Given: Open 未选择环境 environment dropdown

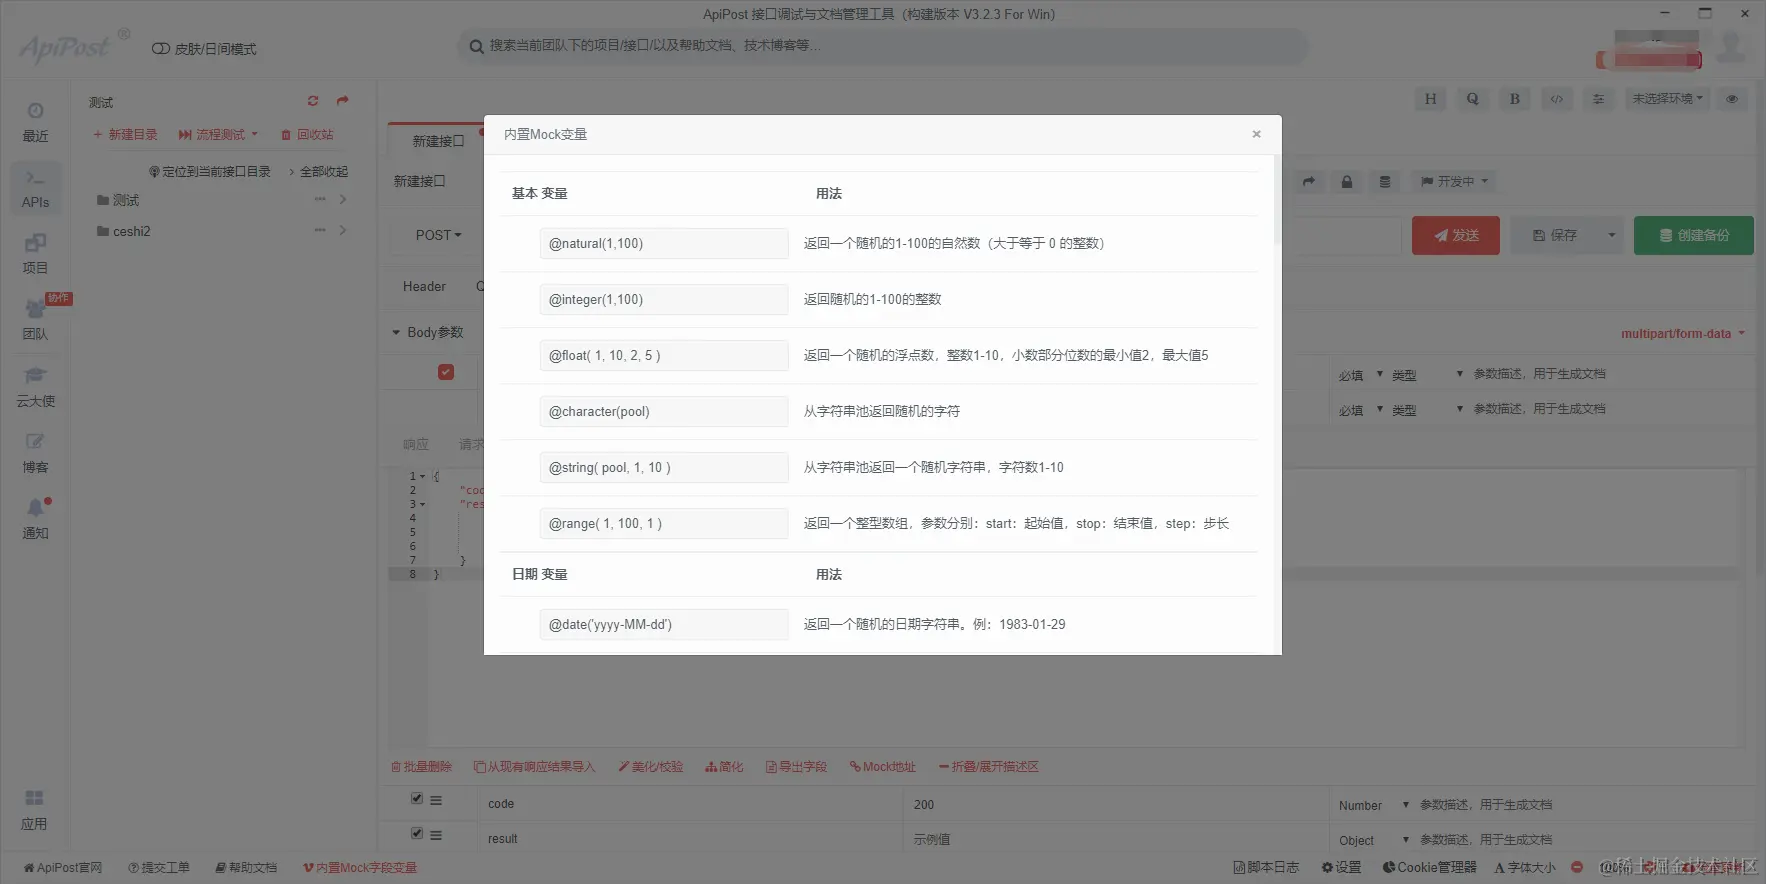Looking at the screenshot, I should click(x=1668, y=99).
